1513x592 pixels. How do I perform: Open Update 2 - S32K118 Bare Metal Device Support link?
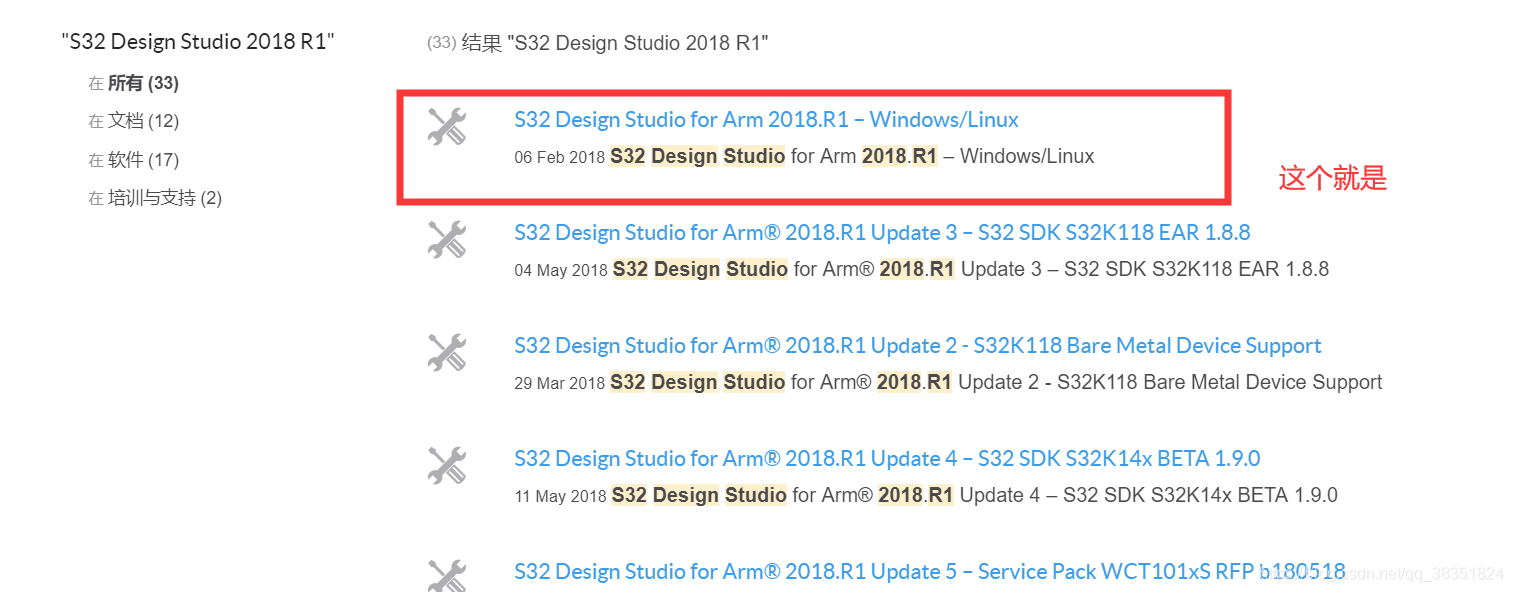[x=917, y=346]
